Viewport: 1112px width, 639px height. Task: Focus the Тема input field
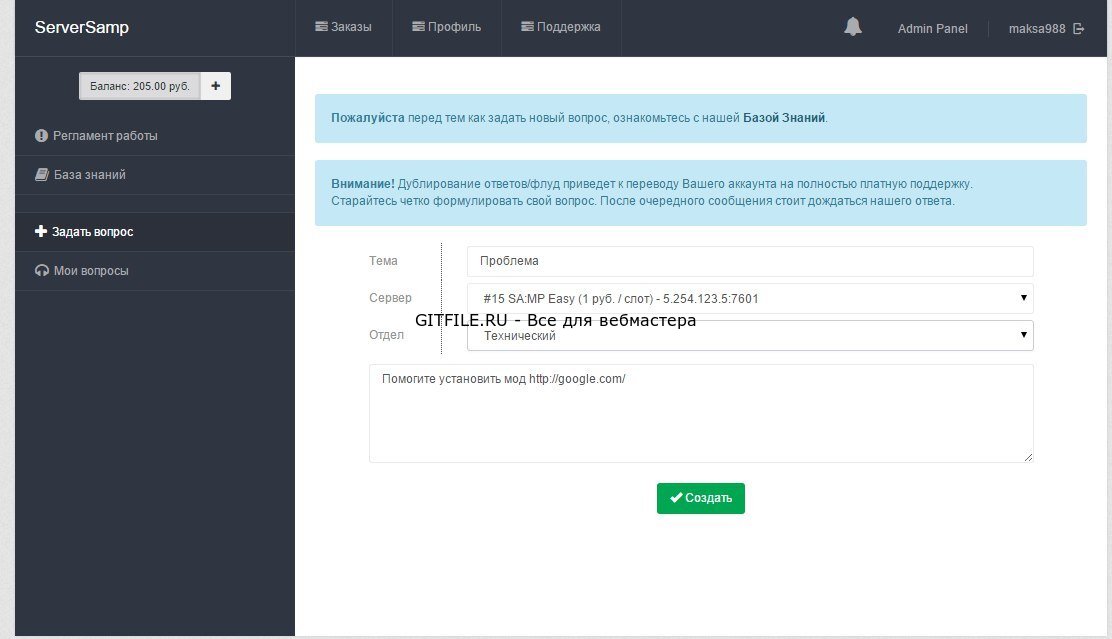750,261
